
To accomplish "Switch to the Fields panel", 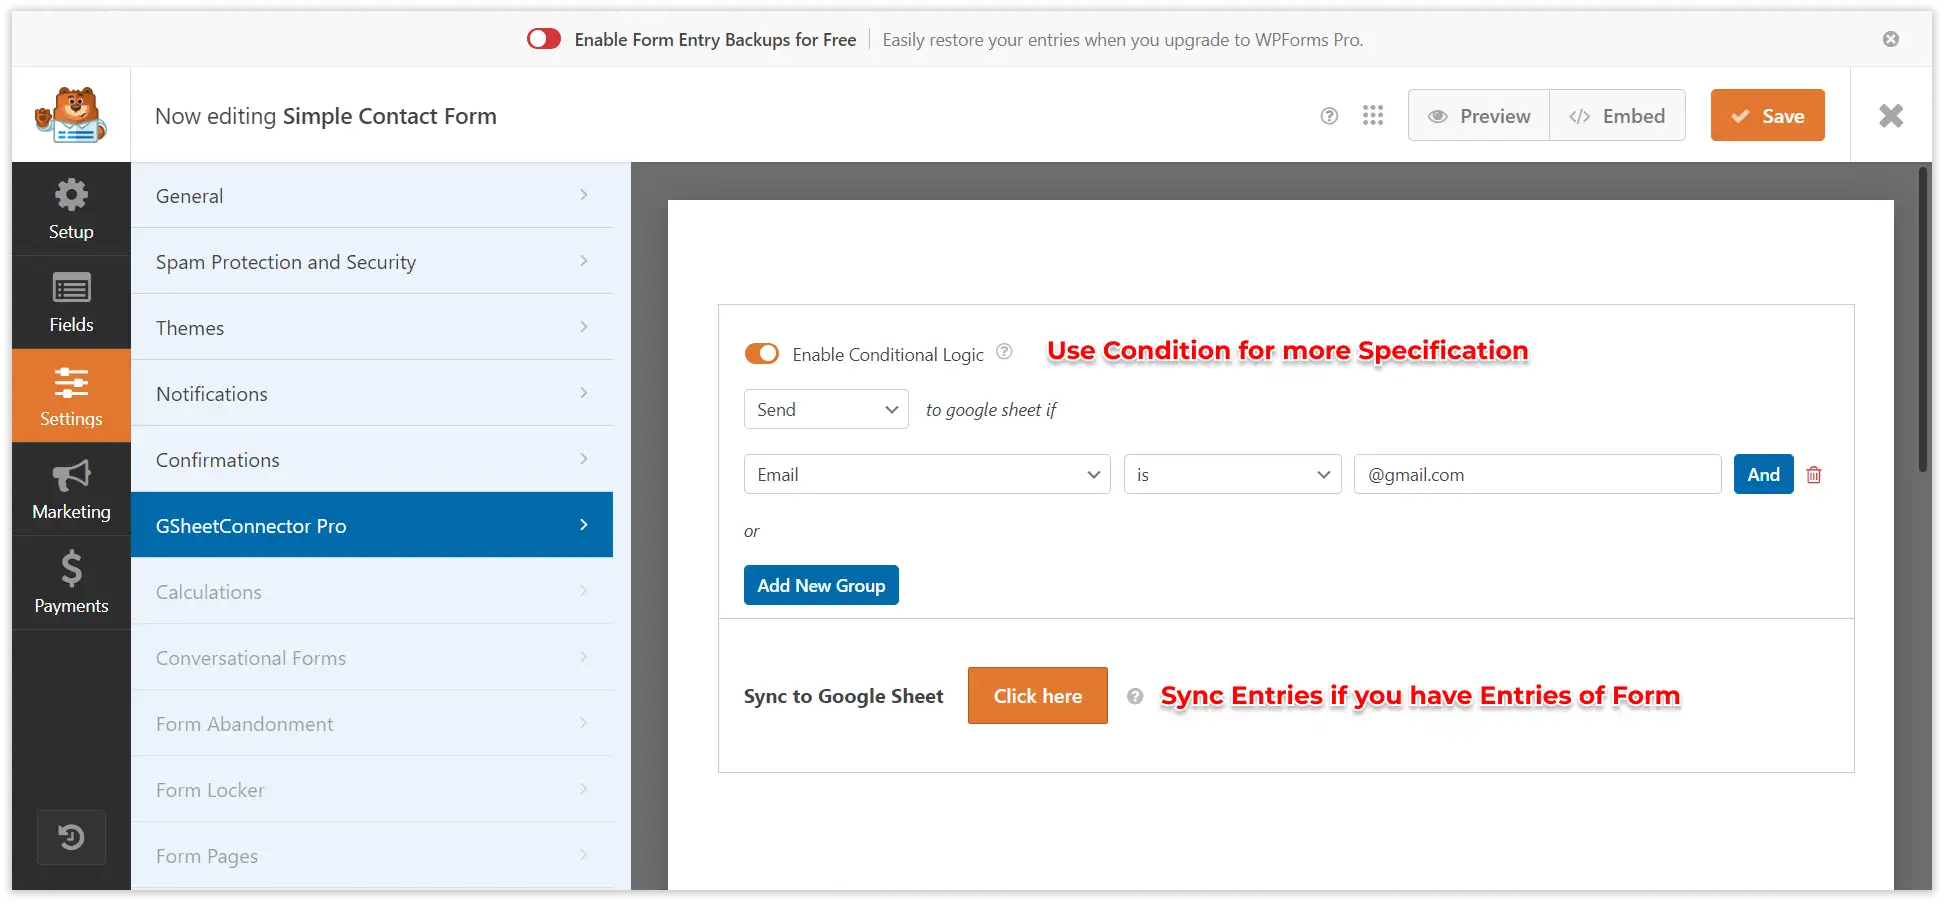I will tap(70, 301).
